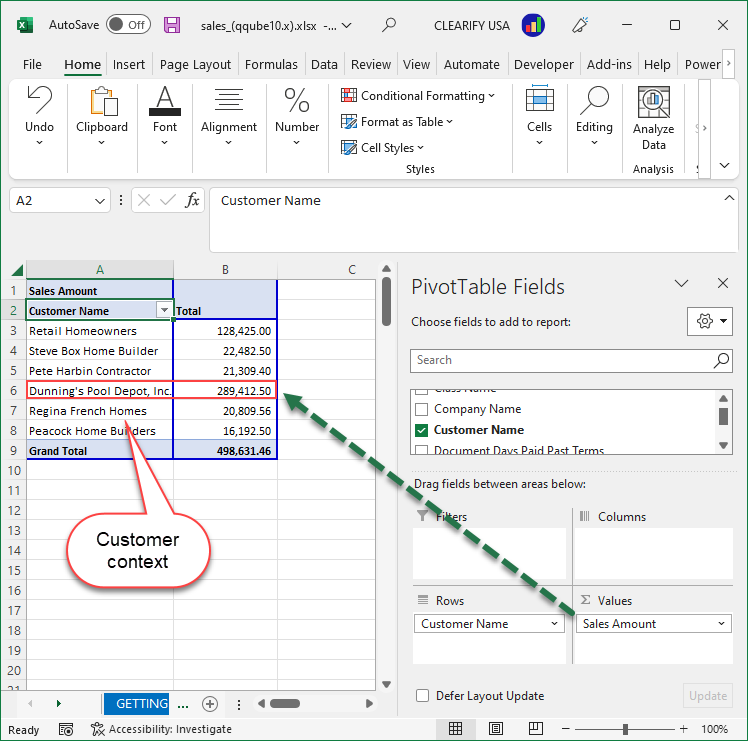748x741 pixels.
Task: Open the Alignment group icon
Action: point(229,100)
